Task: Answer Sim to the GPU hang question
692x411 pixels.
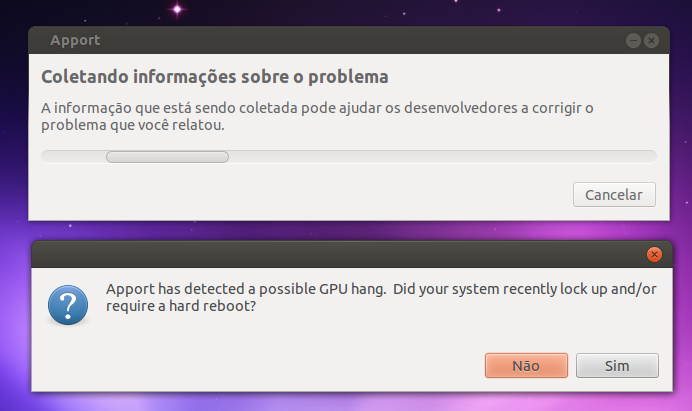Action: point(617,366)
